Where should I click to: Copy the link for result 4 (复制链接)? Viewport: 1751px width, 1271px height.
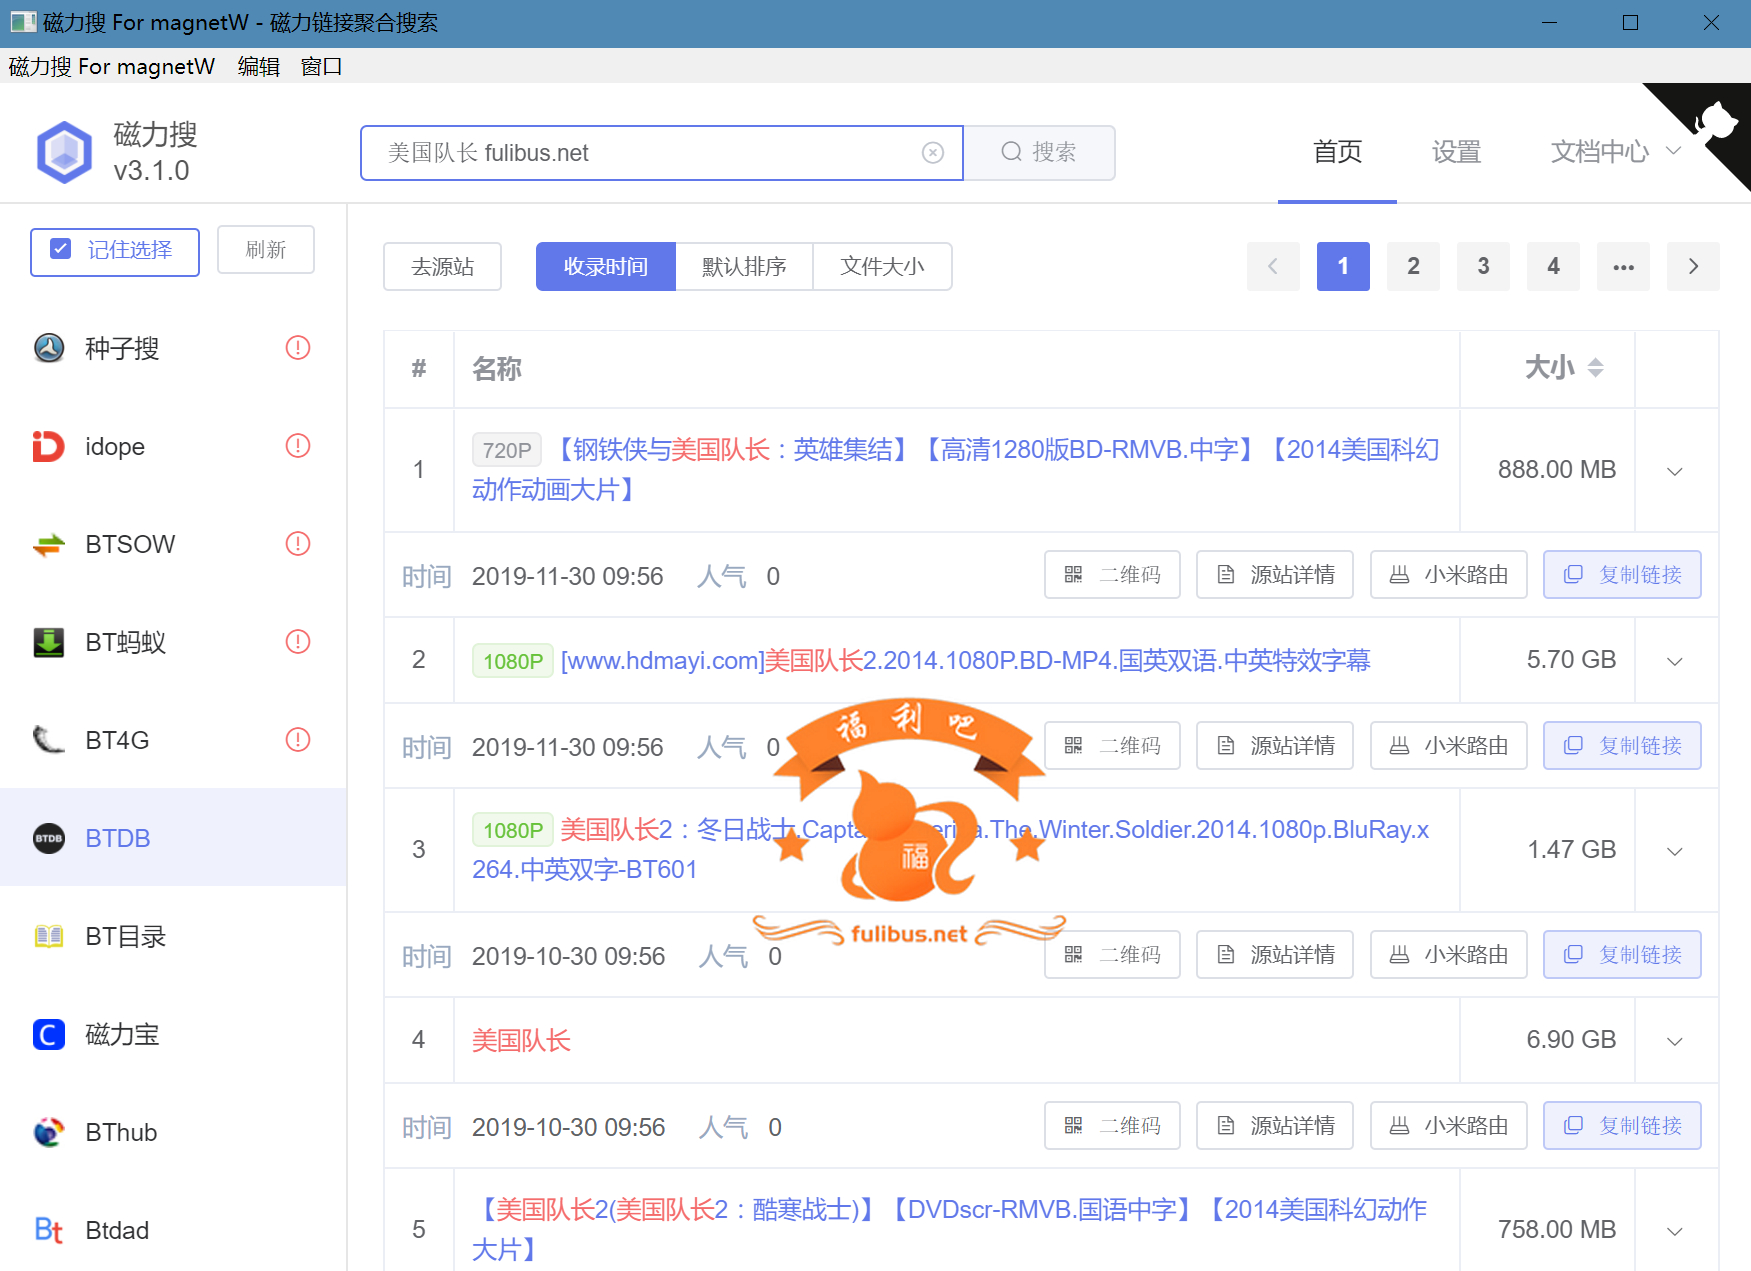click(1622, 1126)
